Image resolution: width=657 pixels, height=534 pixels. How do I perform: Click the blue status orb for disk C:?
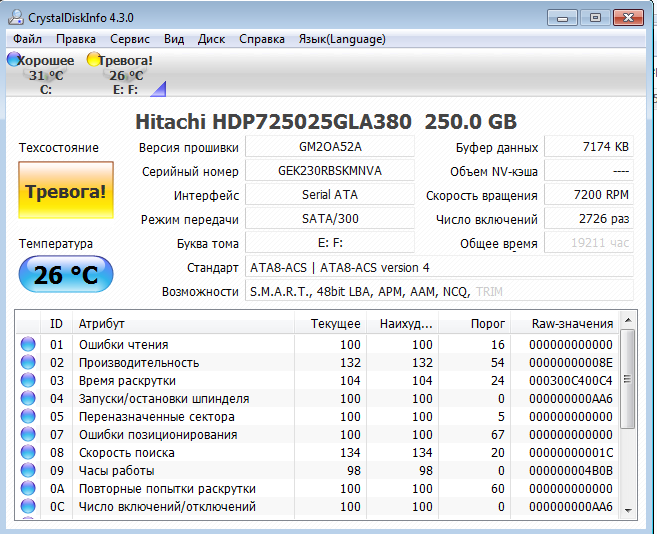pyautogui.click(x=13, y=60)
